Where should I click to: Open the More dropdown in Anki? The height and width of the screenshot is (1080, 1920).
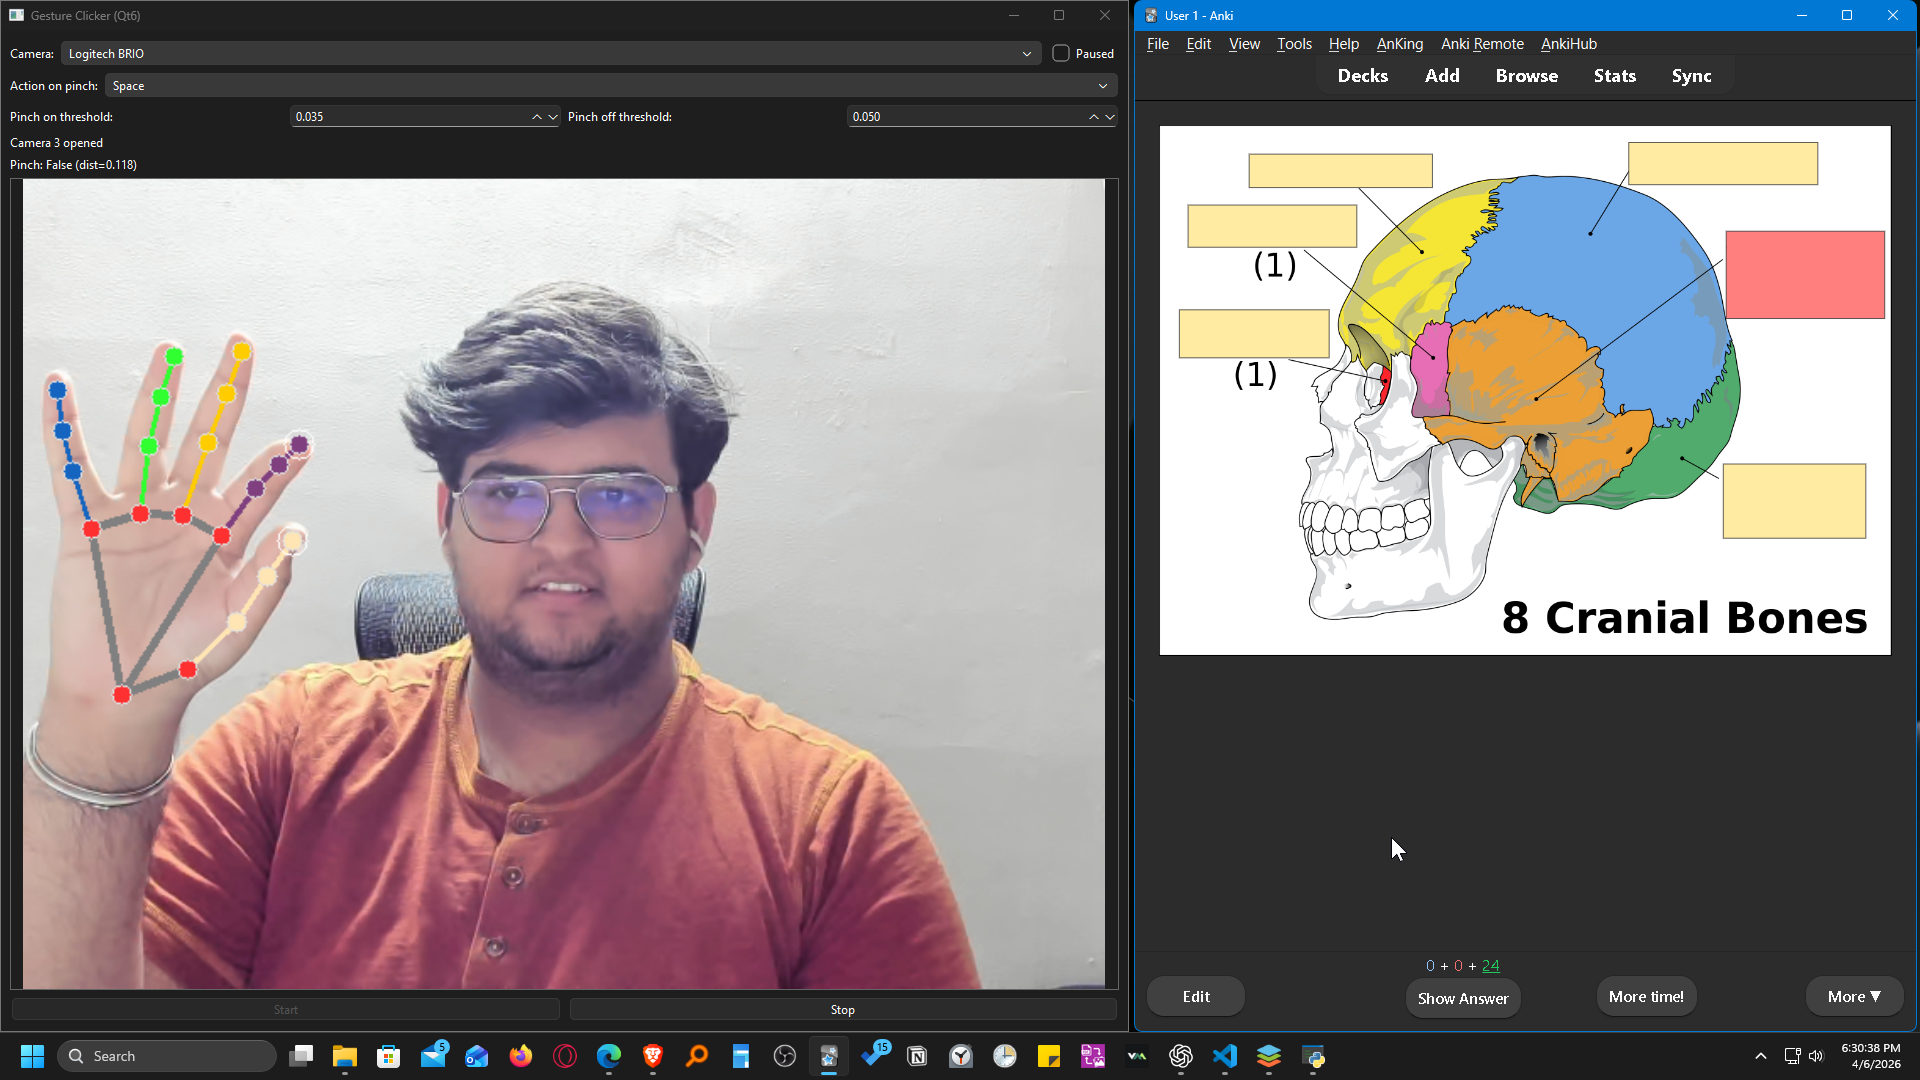click(x=1853, y=996)
